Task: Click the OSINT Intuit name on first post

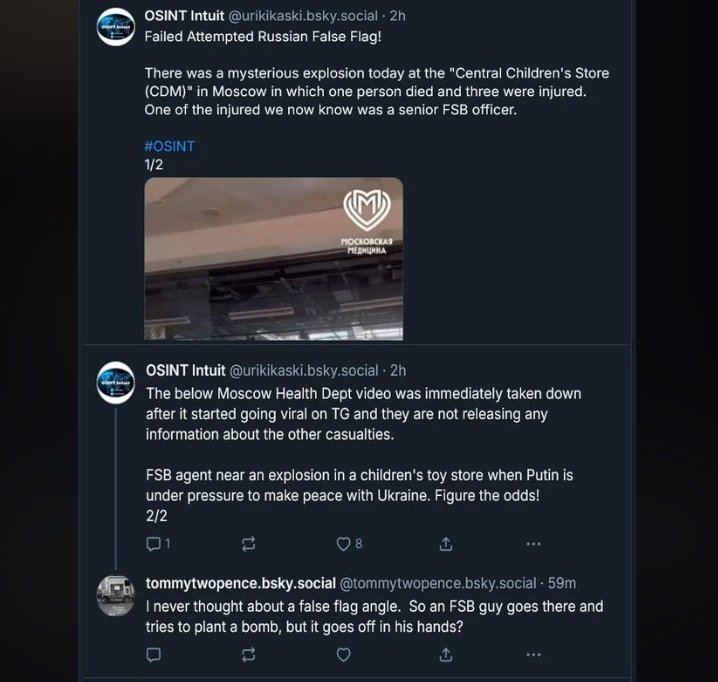Action: (x=185, y=15)
